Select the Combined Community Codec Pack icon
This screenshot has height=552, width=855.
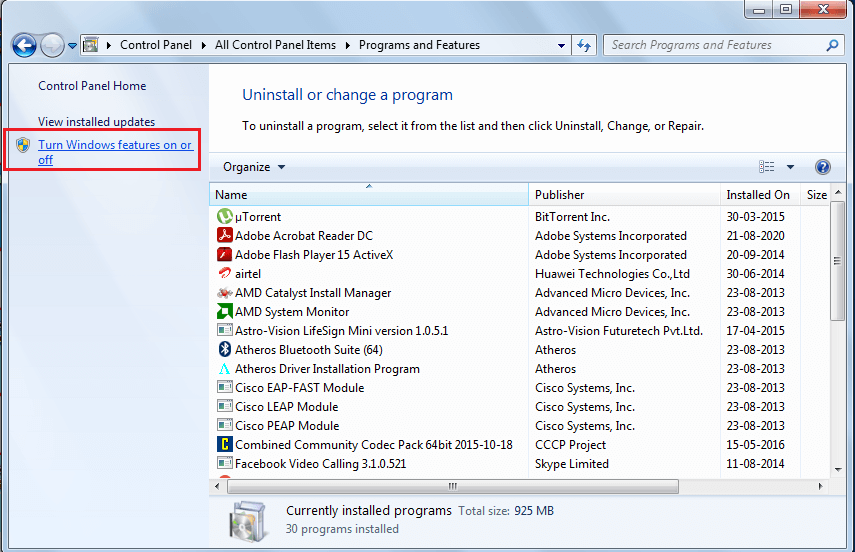point(225,445)
